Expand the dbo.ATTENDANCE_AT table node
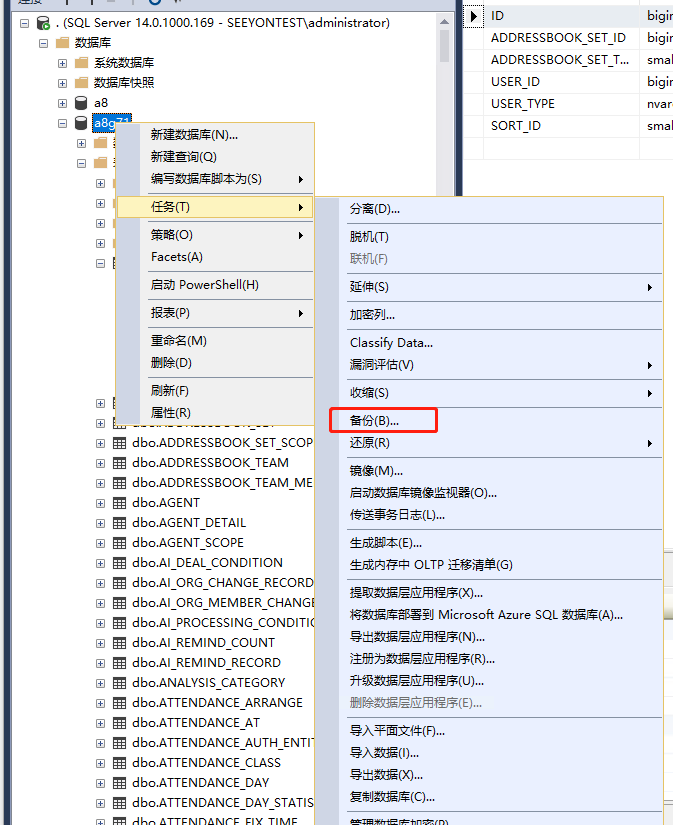 [101, 723]
